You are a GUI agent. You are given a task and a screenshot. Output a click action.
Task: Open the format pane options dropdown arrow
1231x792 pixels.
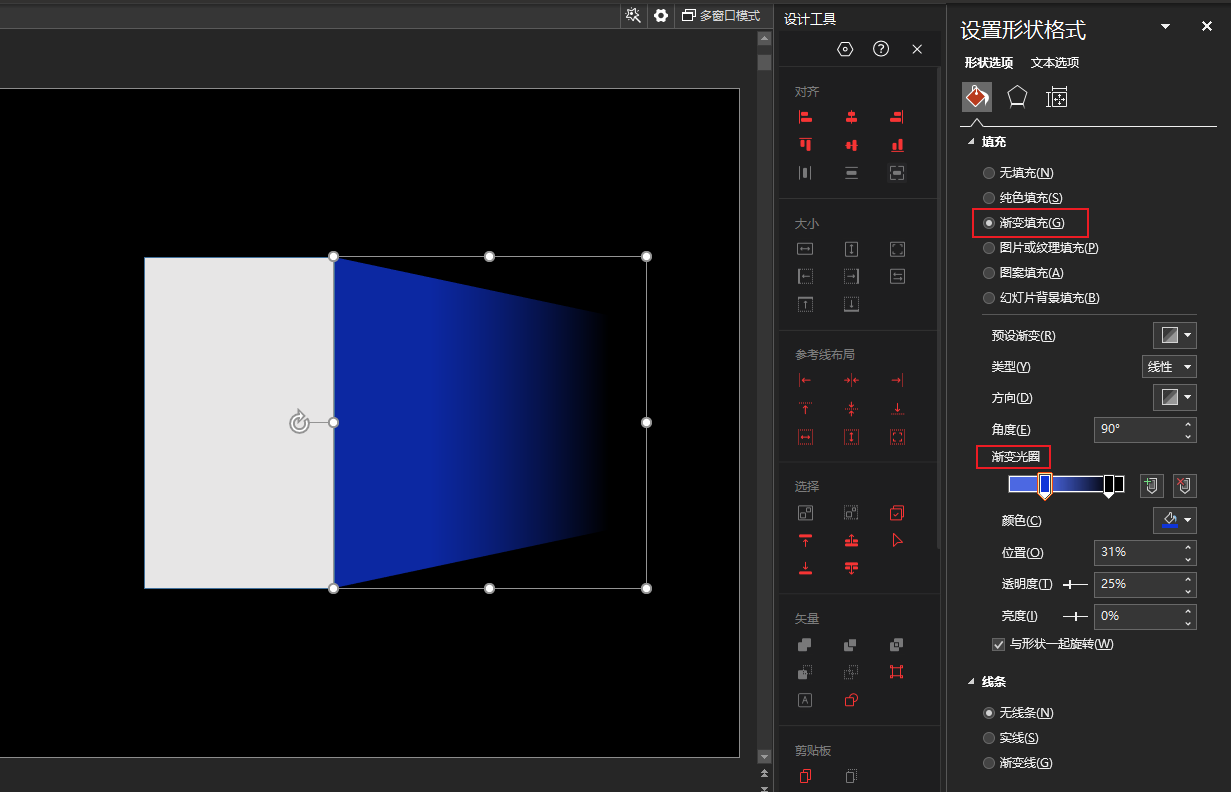click(1165, 27)
